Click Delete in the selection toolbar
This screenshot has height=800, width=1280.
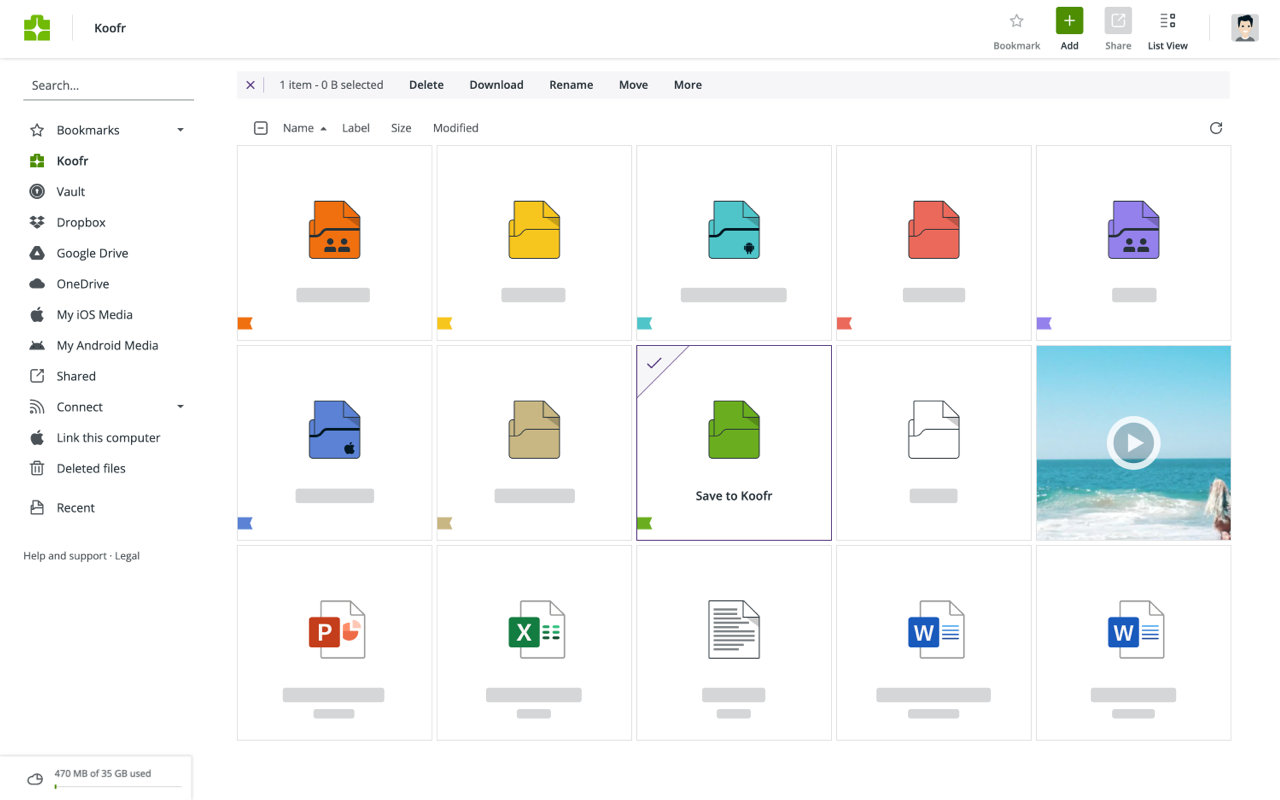[x=426, y=85]
